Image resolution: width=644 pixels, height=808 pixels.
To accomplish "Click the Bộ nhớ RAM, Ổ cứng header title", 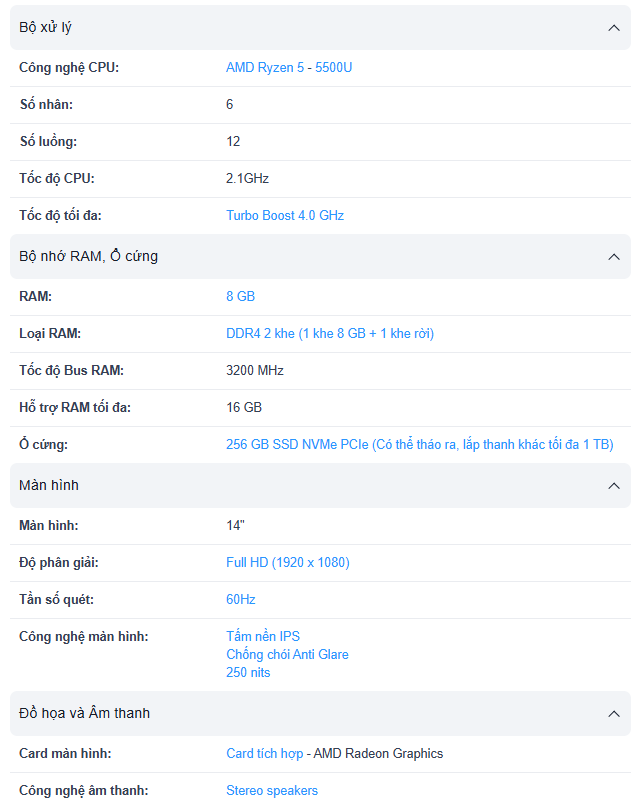I will (89, 257).
